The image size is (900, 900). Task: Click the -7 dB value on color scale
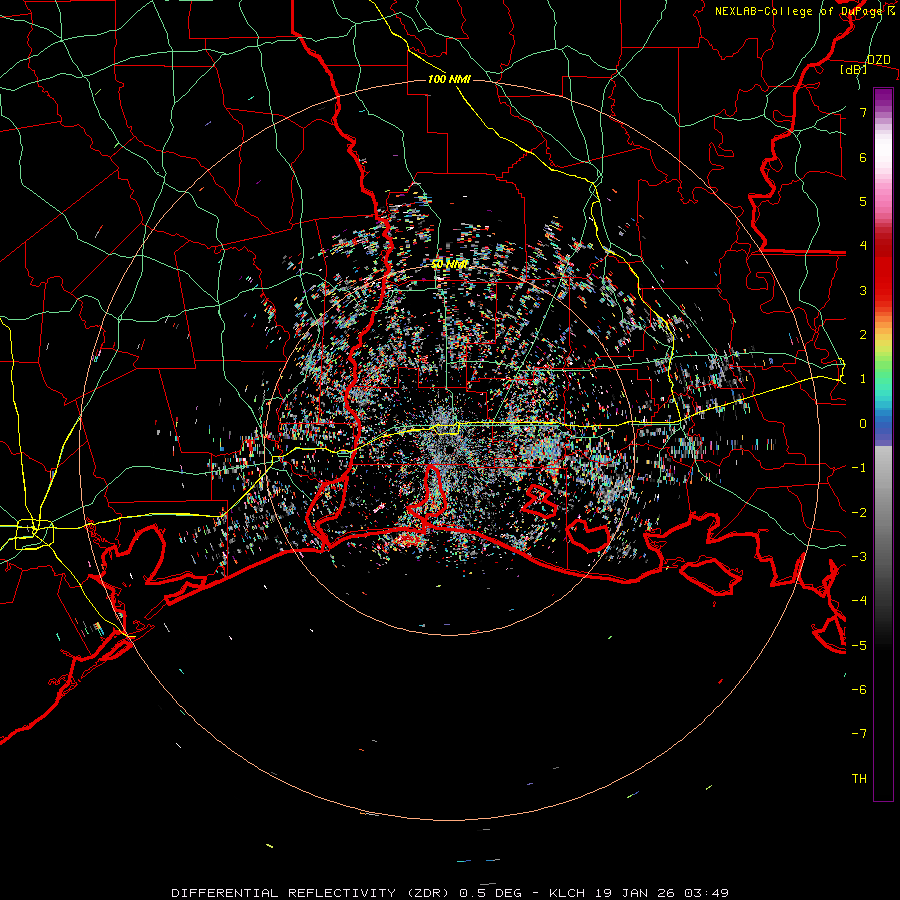(x=859, y=734)
